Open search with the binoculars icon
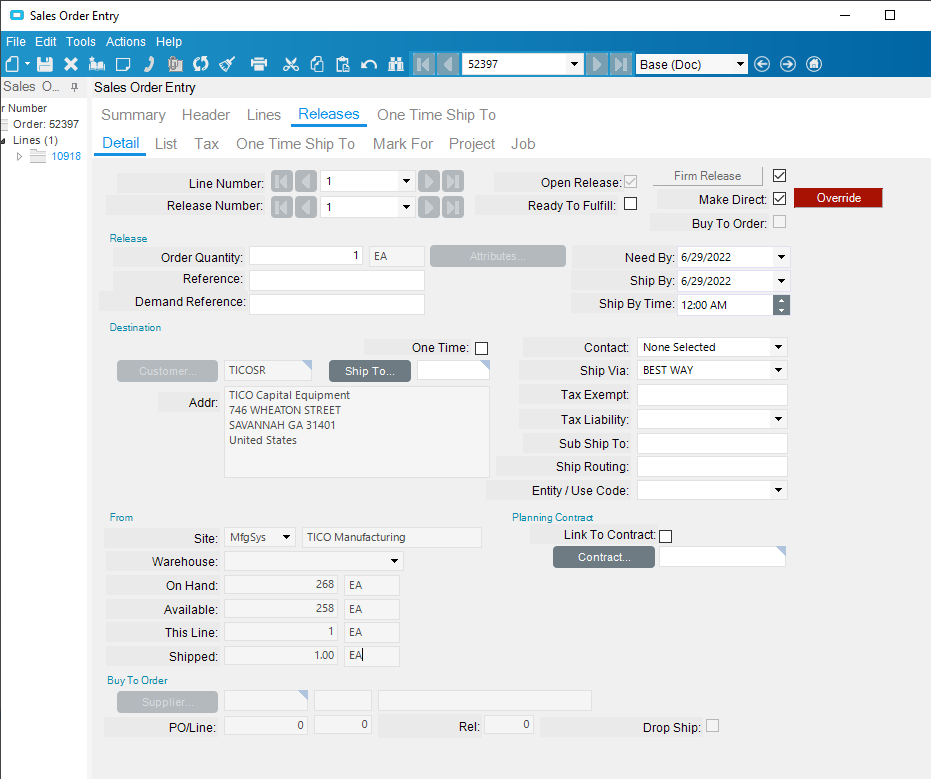Image resolution: width=931 pixels, height=779 pixels. click(395, 64)
